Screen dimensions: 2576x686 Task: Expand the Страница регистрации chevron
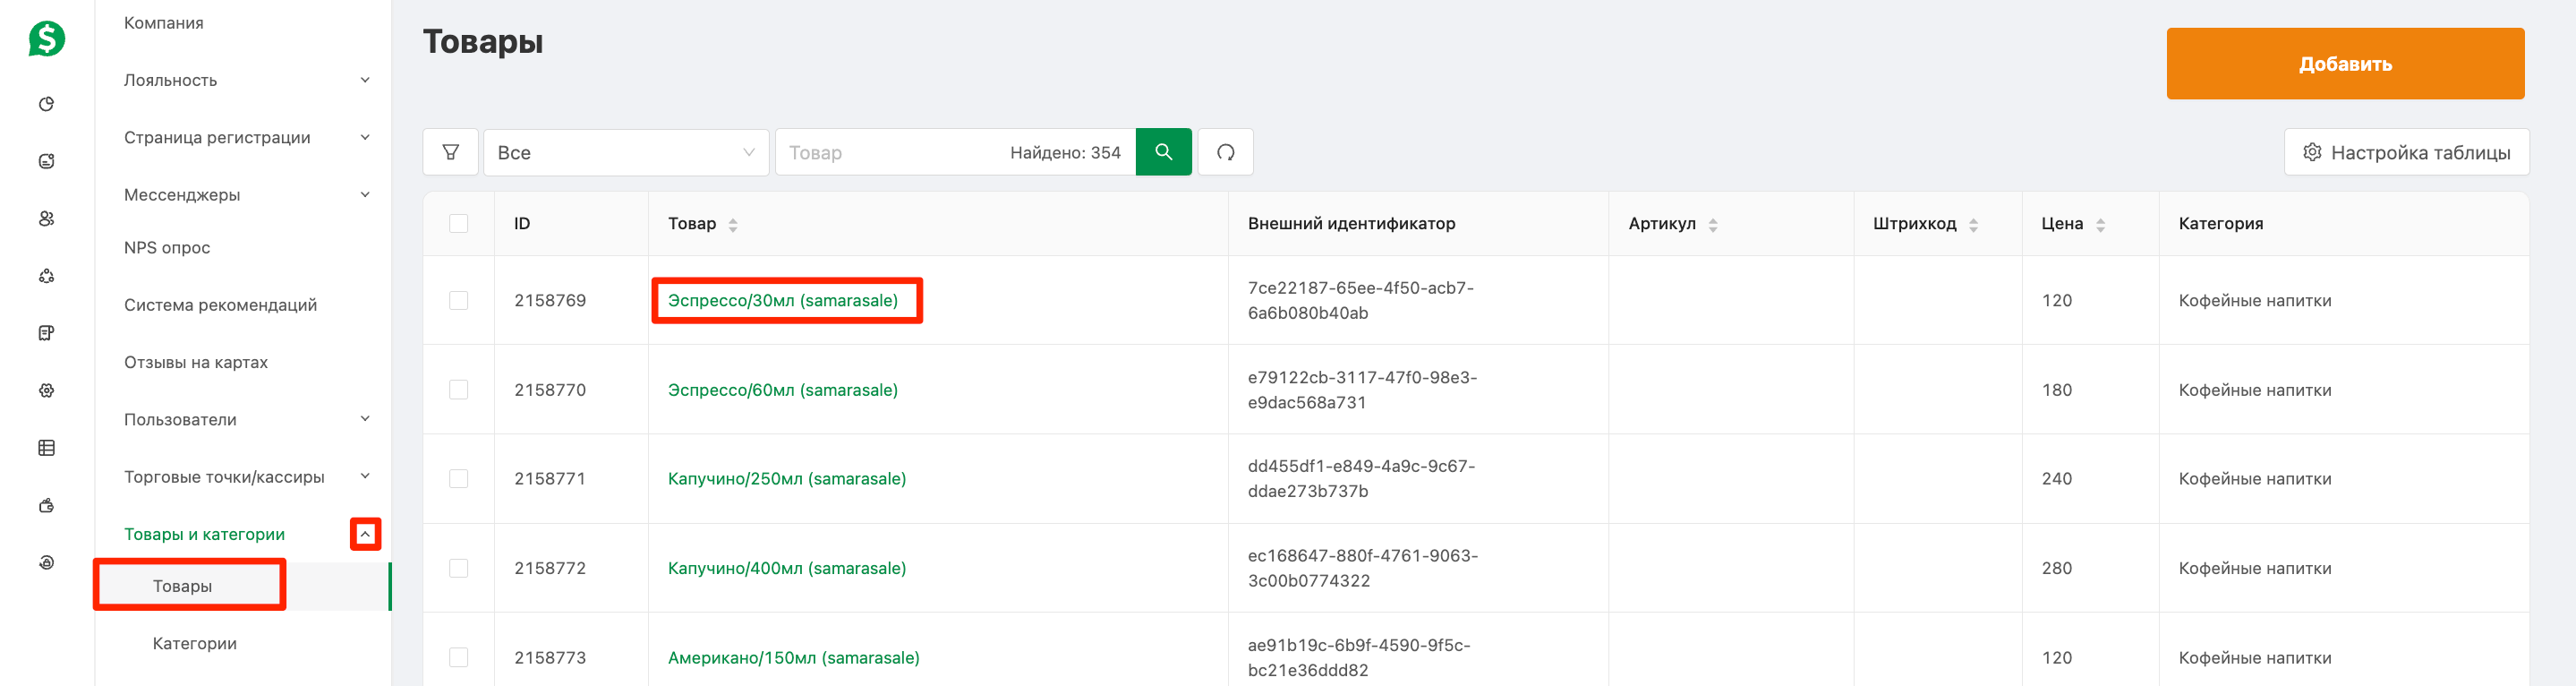[365, 137]
